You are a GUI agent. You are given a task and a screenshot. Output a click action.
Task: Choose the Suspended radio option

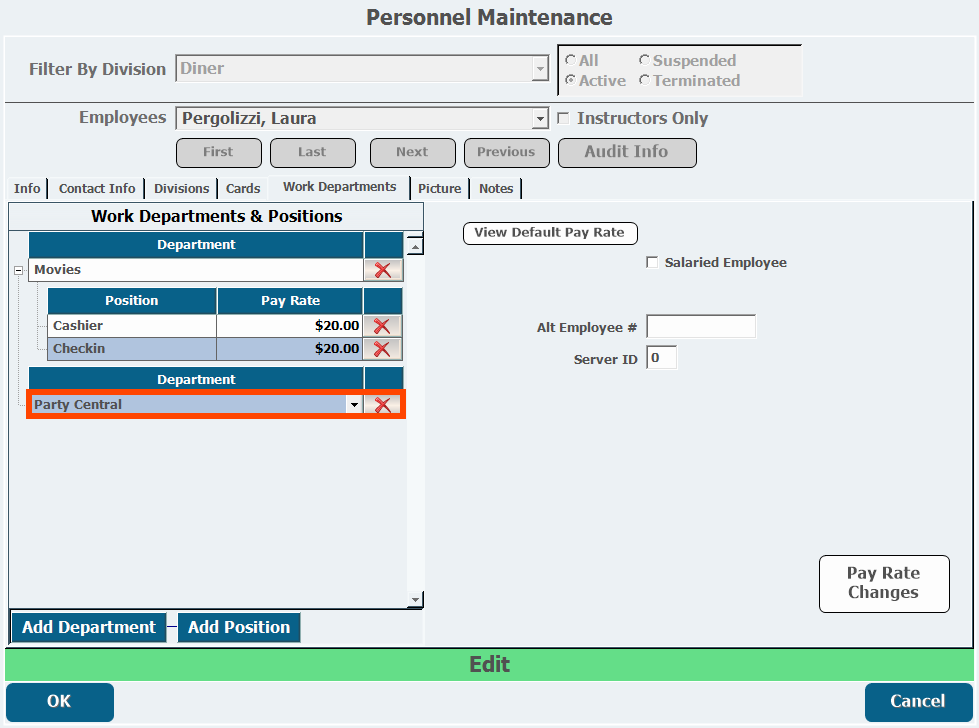click(645, 61)
